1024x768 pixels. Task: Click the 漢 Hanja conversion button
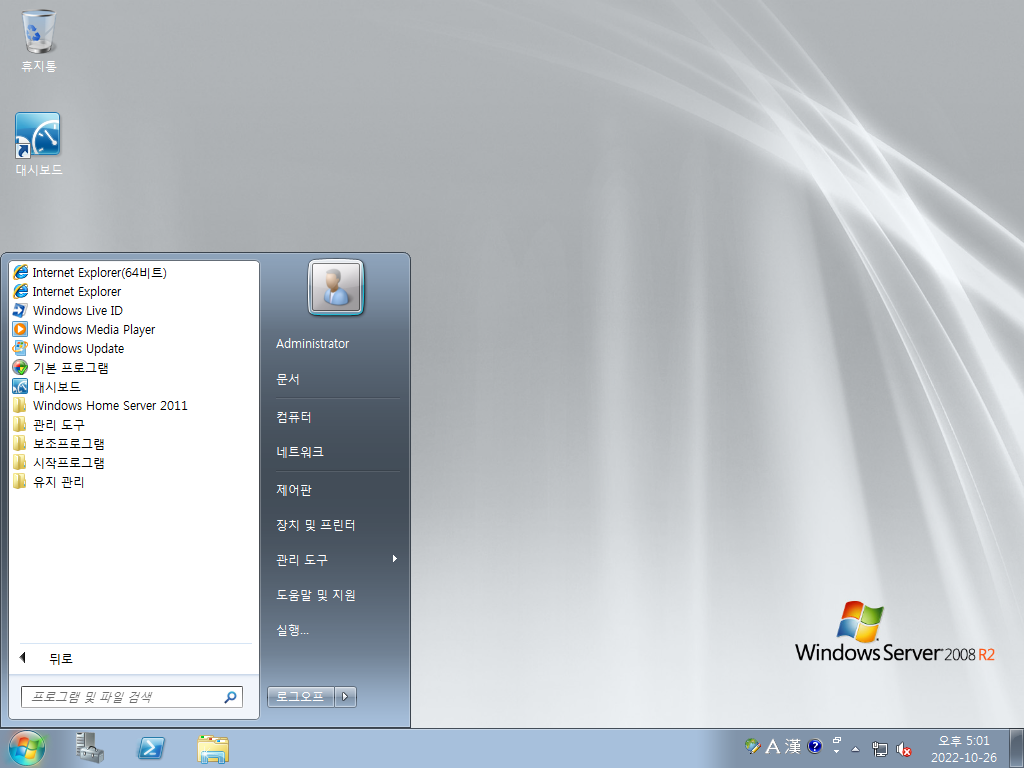click(x=793, y=746)
